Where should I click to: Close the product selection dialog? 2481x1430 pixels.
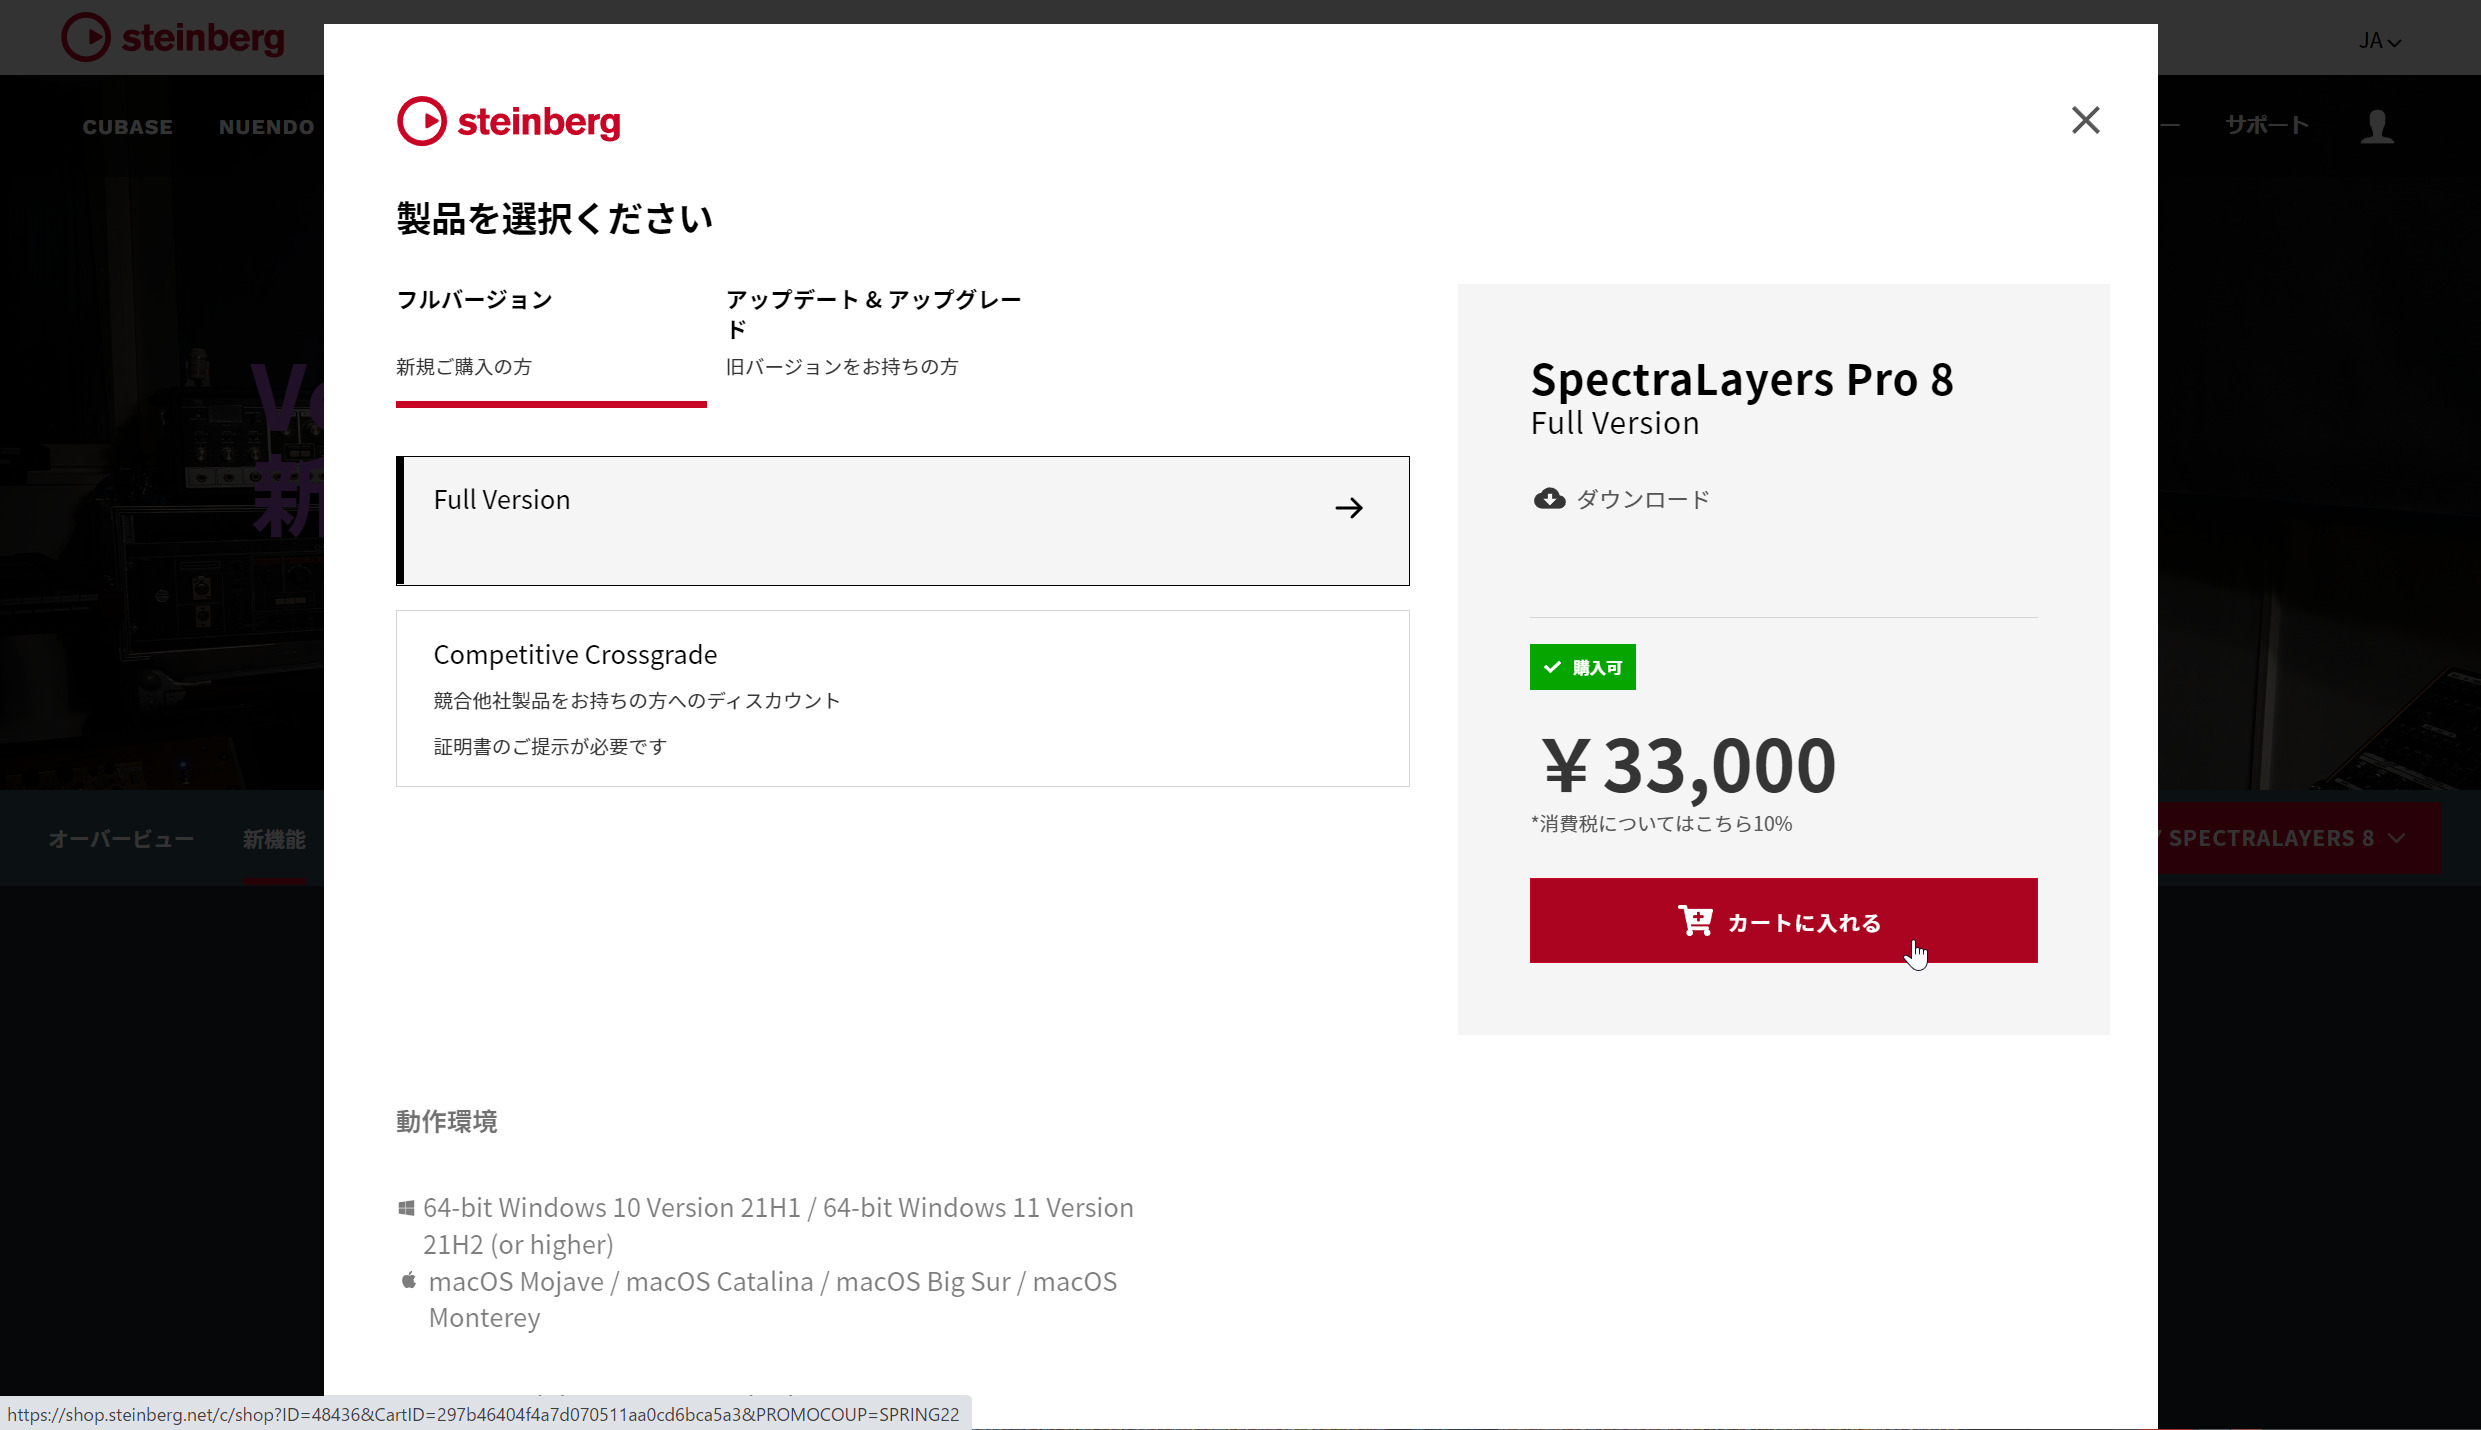pos(2085,120)
